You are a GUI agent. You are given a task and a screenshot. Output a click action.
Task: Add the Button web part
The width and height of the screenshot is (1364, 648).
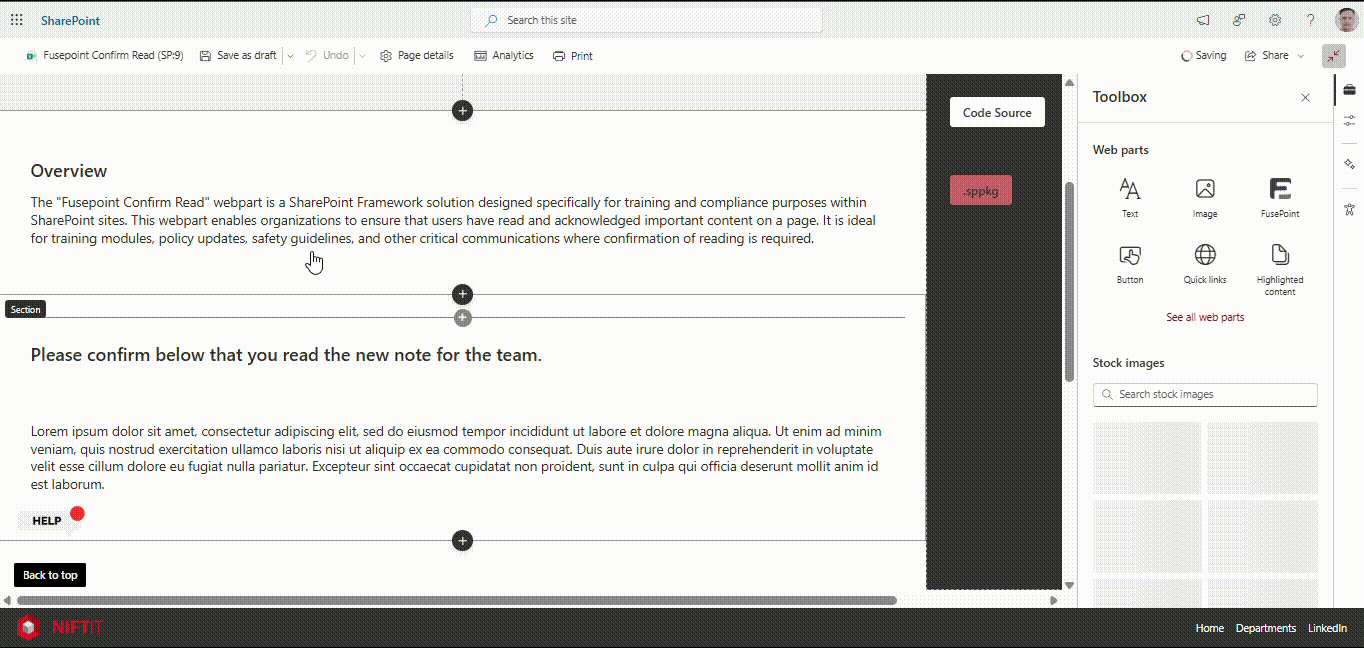1129,263
